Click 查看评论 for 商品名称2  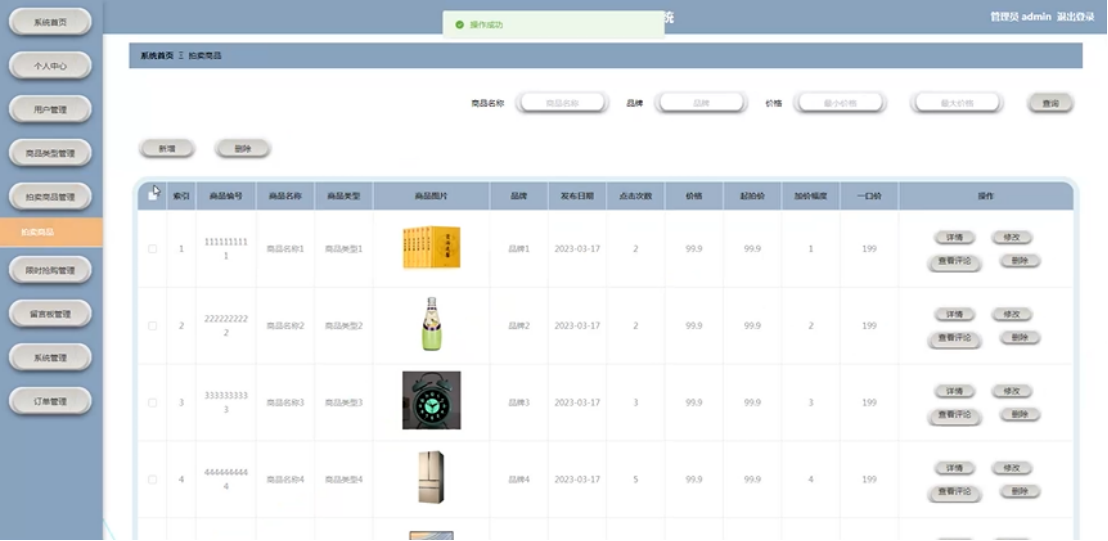click(x=955, y=338)
